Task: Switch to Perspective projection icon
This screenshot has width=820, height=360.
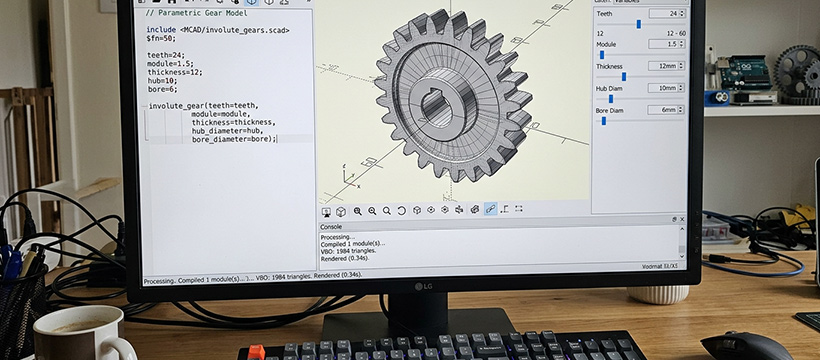Action: coord(475,209)
